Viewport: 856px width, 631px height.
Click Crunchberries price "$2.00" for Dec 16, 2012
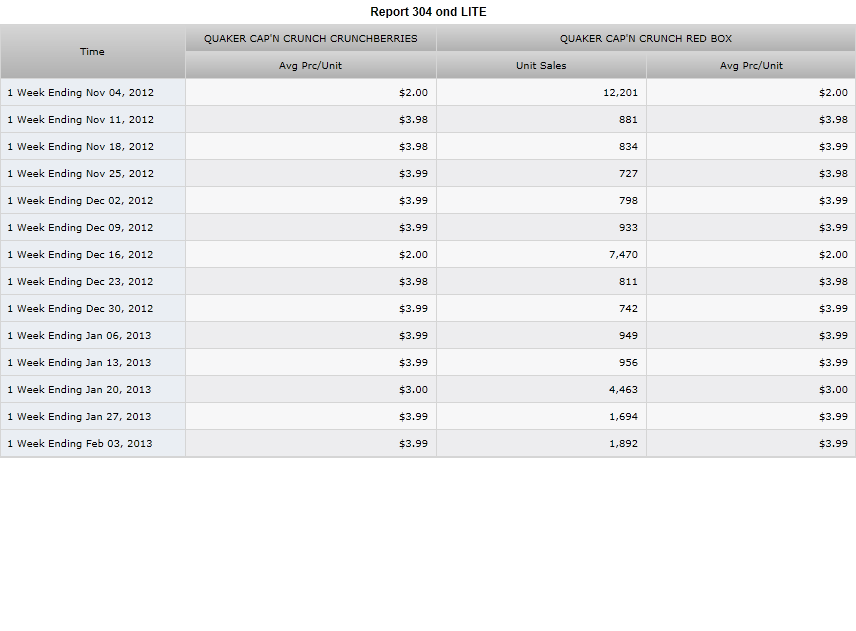click(413, 254)
